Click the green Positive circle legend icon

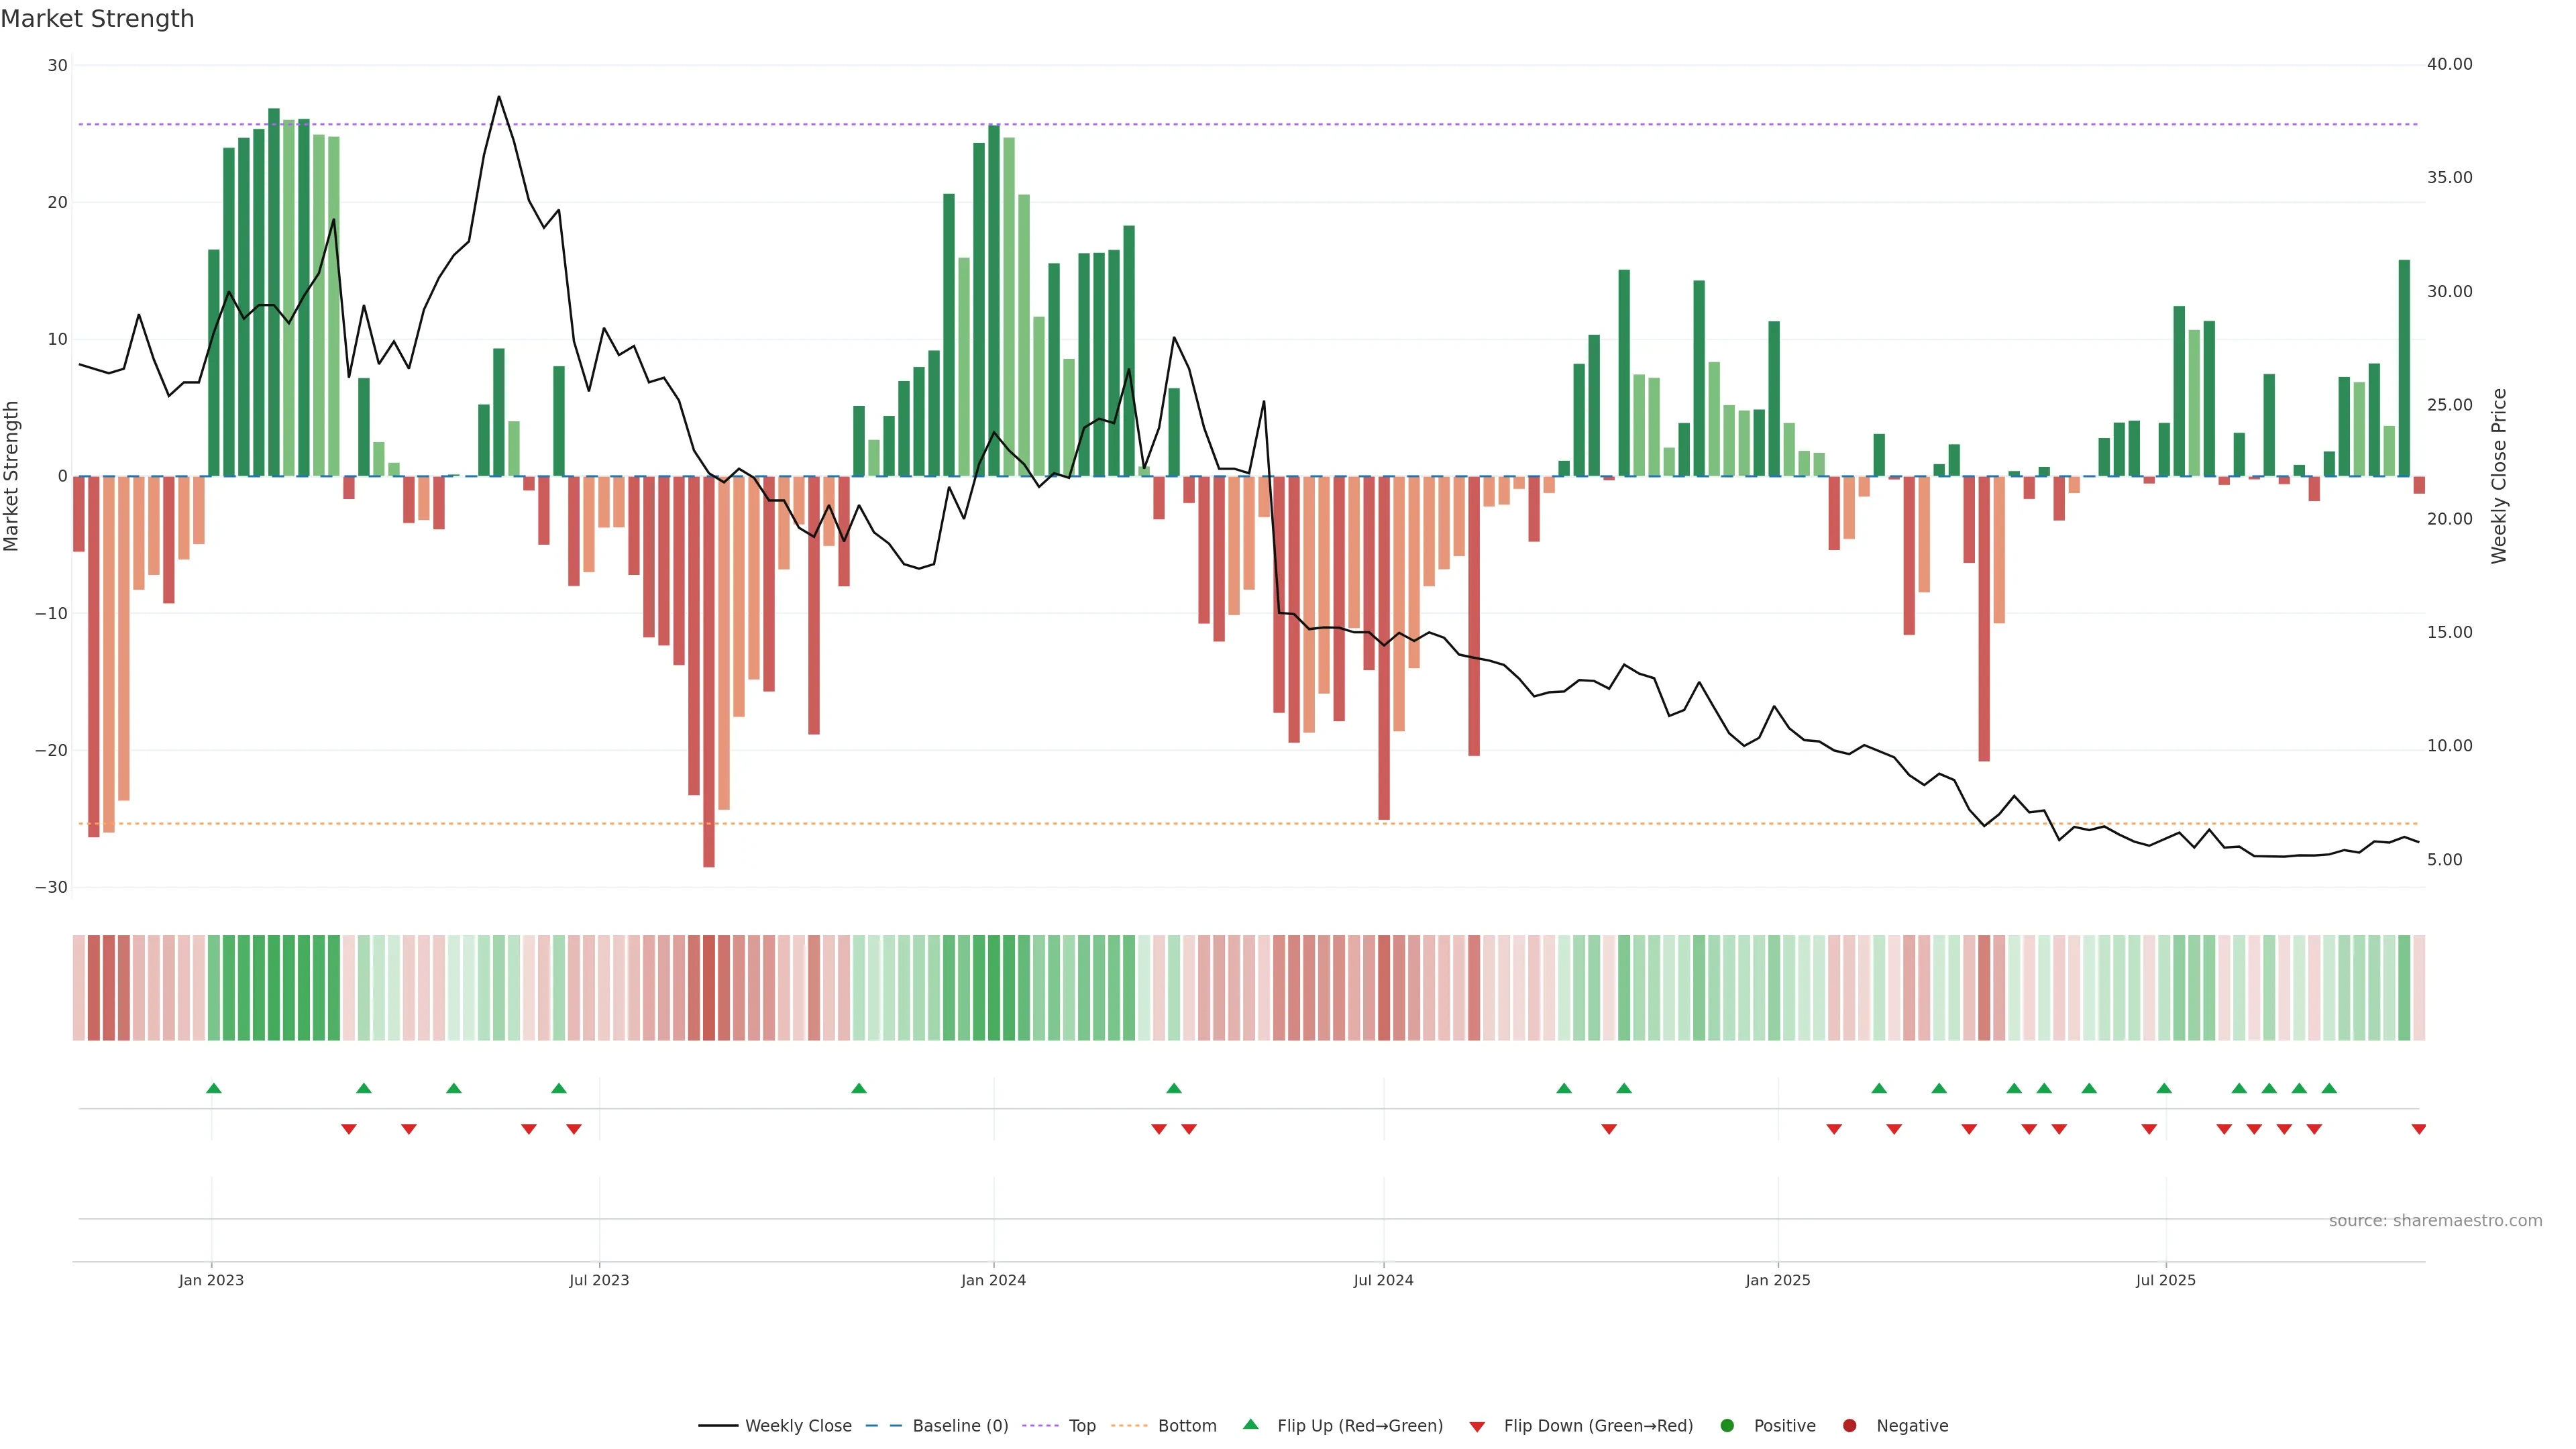pyautogui.click(x=1727, y=1426)
